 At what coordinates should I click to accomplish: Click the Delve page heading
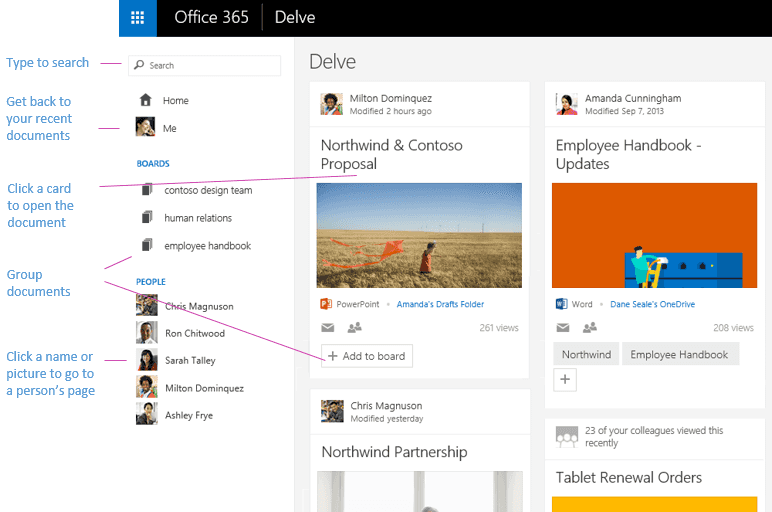pos(332,62)
